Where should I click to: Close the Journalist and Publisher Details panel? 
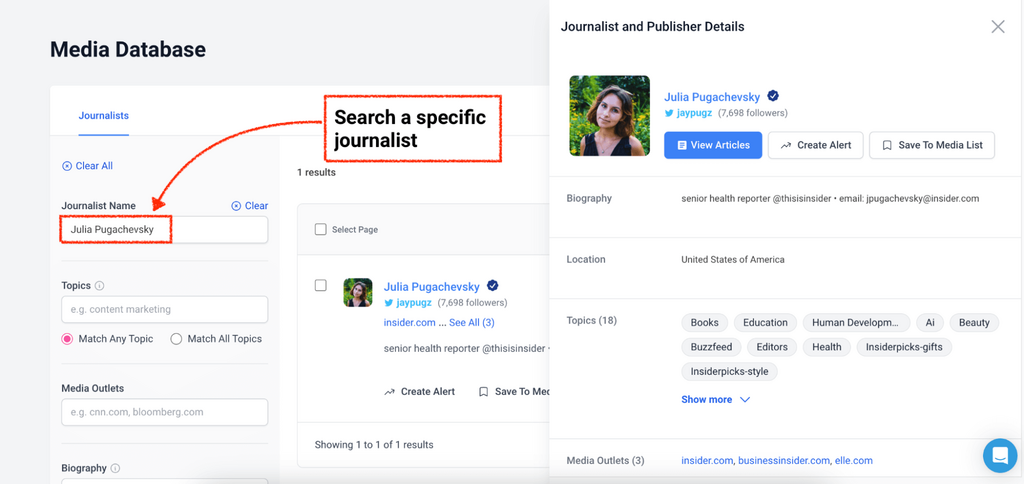point(997,27)
